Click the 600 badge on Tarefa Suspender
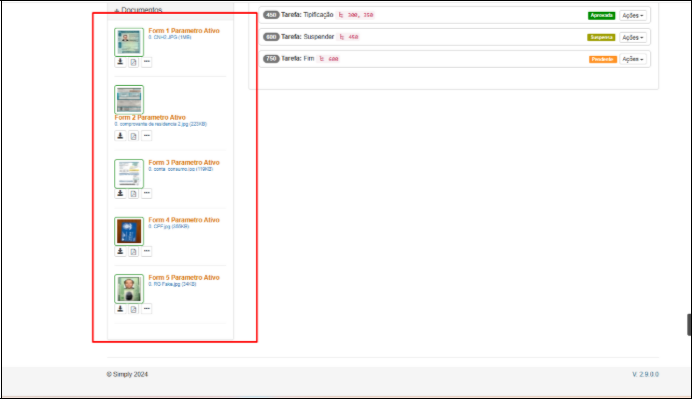692x399 pixels. (x=271, y=37)
